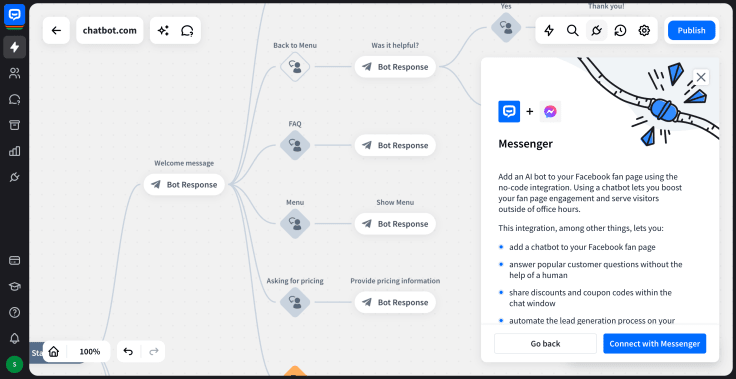The height and width of the screenshot is (379, 736).
Task: Click the search magnifier toolbar icon
Action: (573, 31)
